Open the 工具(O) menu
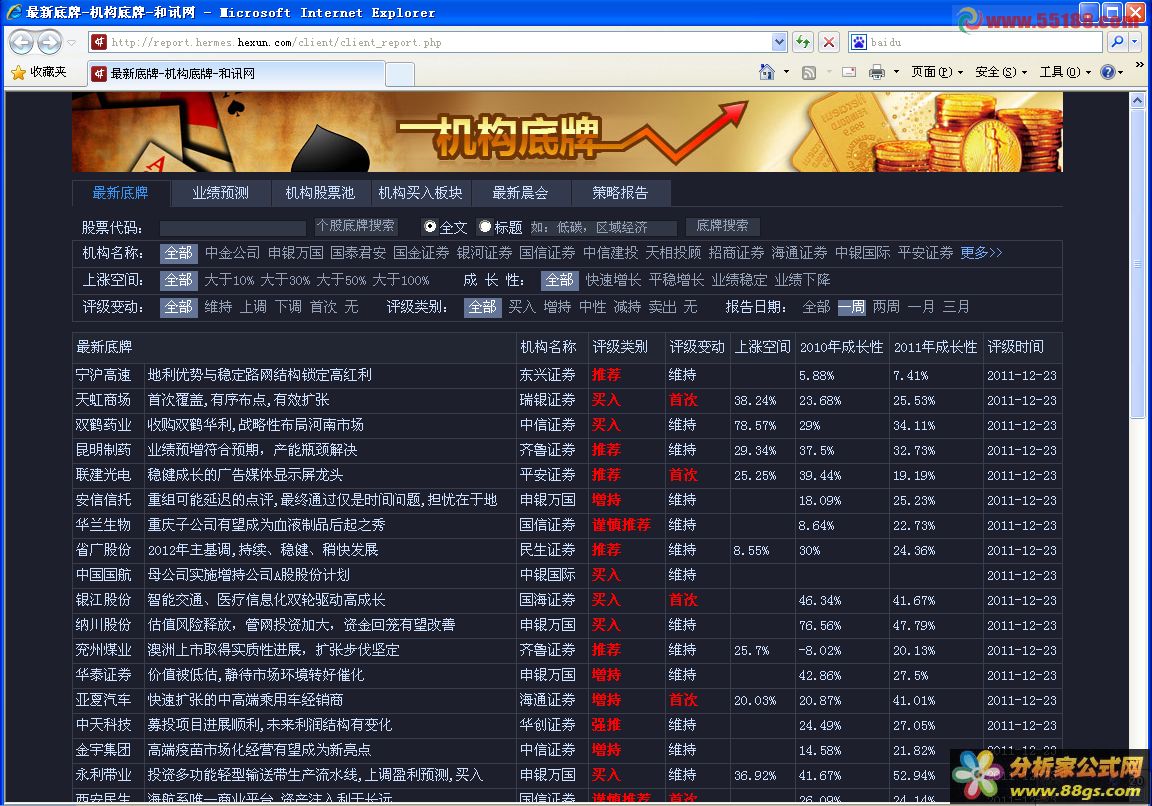 [1065, 72]
